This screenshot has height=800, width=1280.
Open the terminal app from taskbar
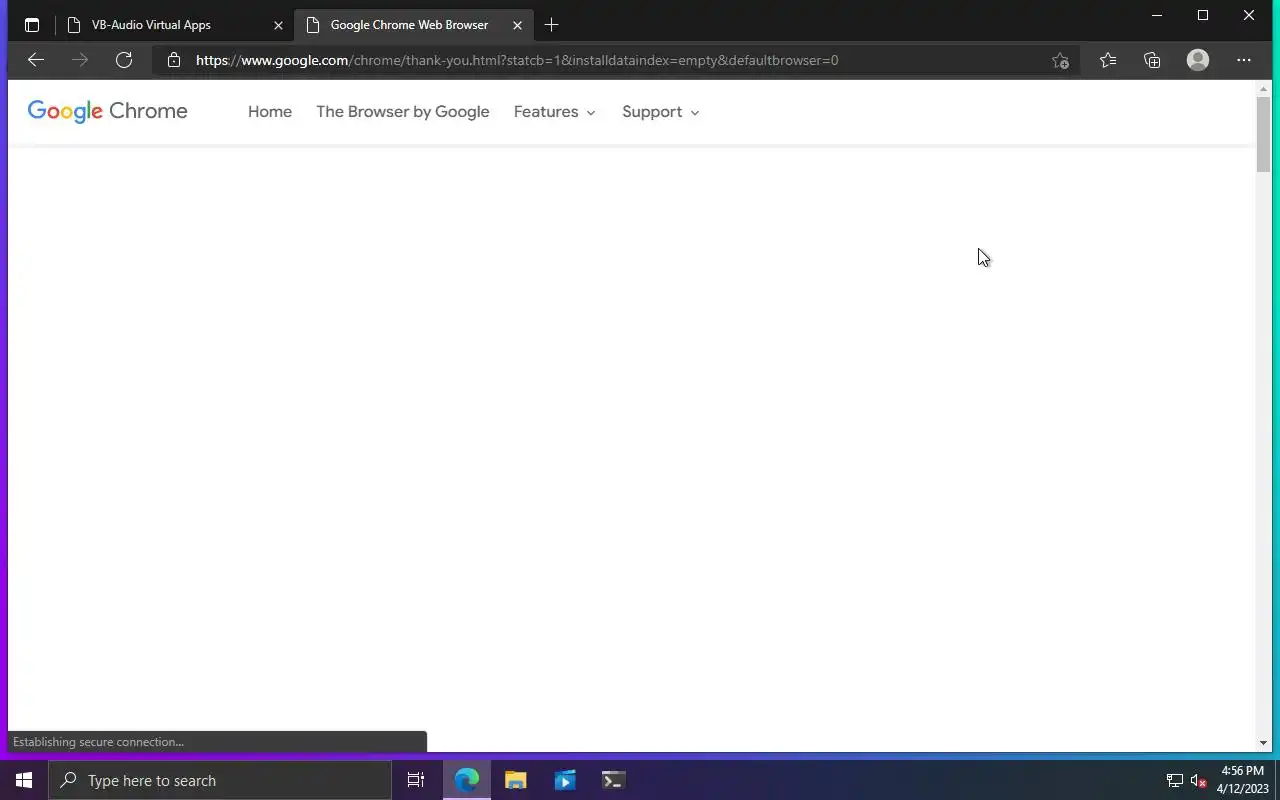coord(613,780)
